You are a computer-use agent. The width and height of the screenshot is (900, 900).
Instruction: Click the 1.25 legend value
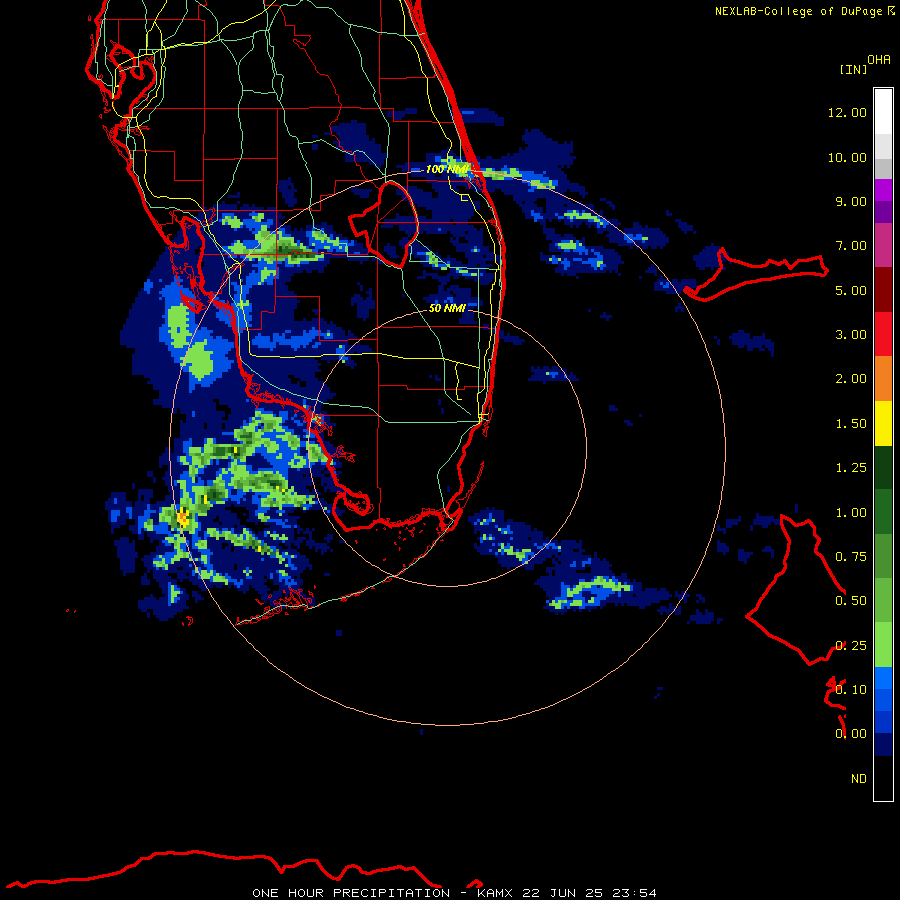coord(851,468)
